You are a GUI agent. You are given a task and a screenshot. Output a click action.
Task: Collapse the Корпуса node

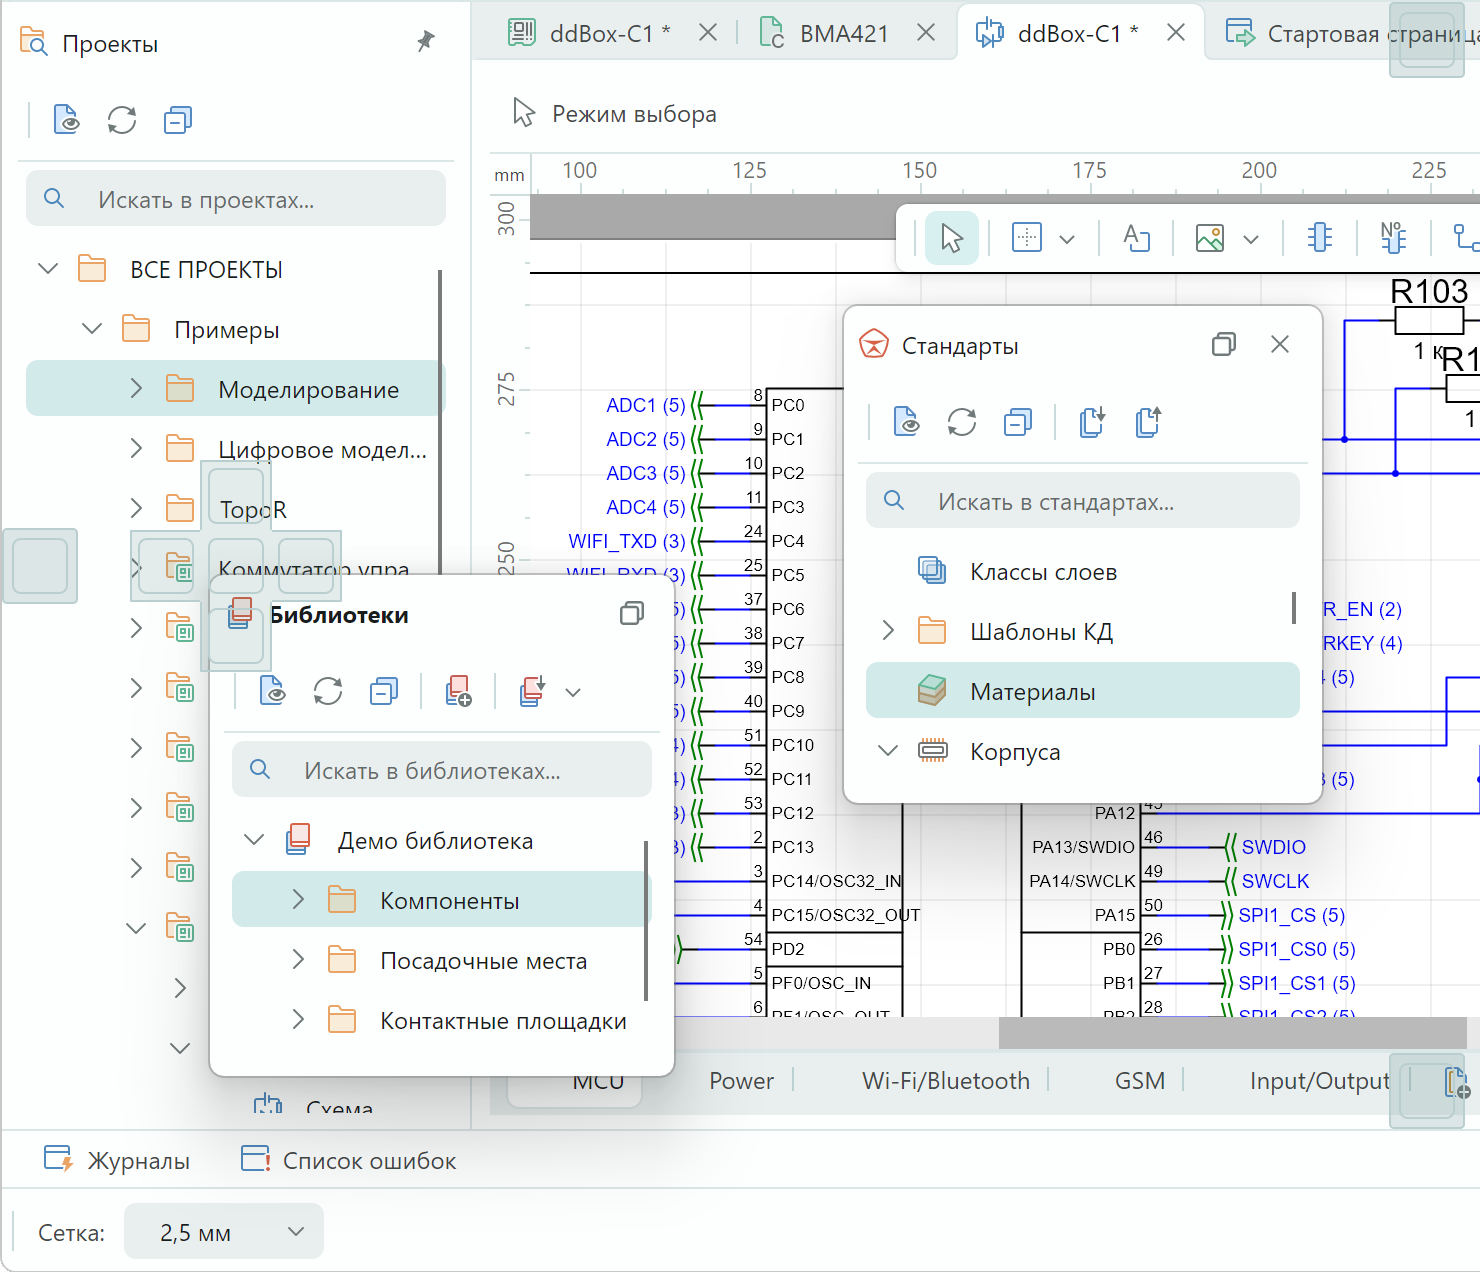[888, 750]
